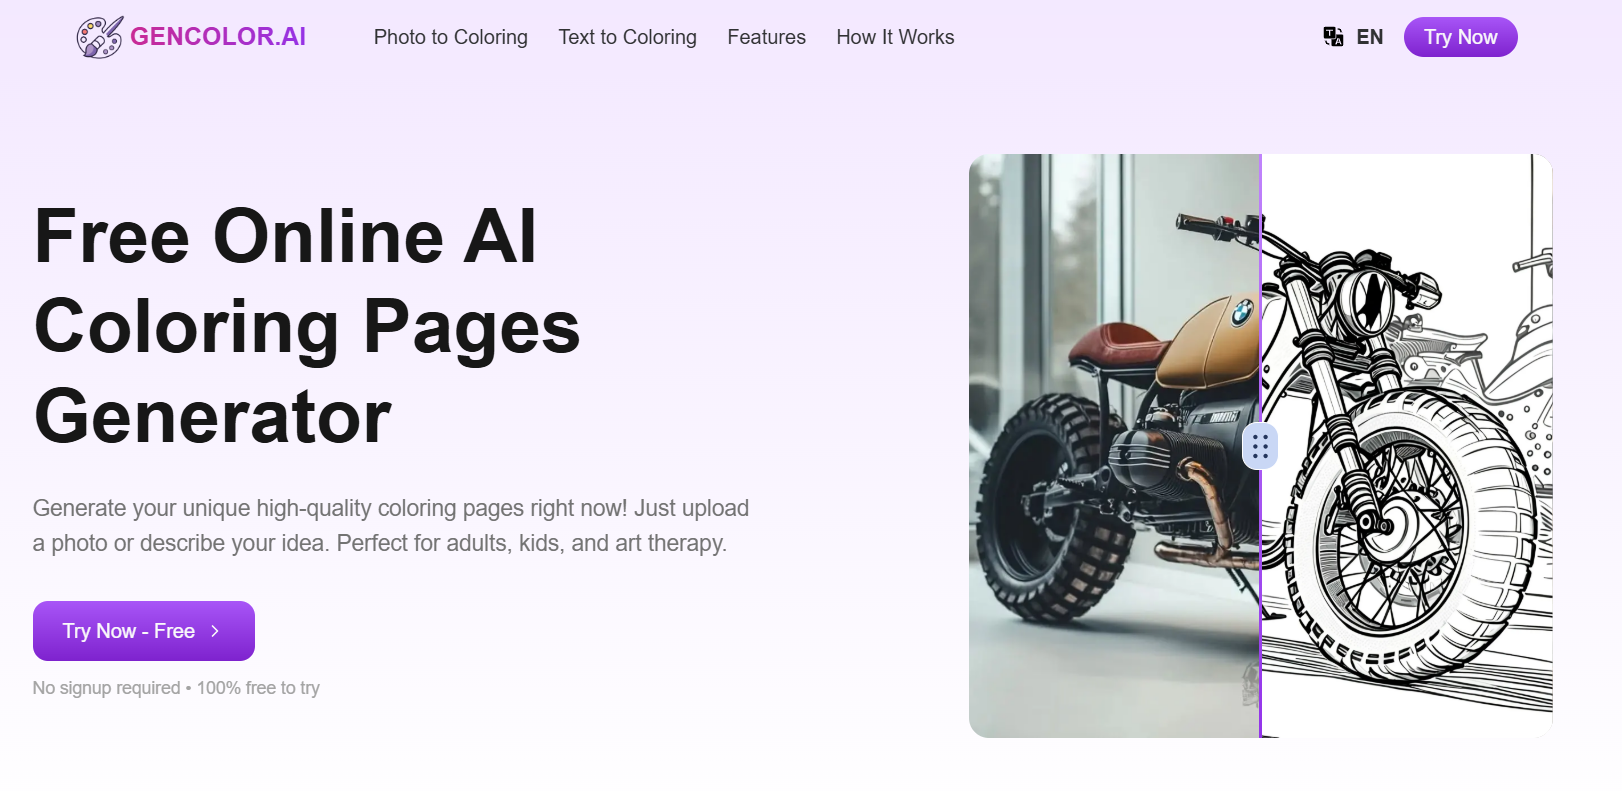This screenshot has width=1622, height=791.
Task: Click the Try Now - Free button
Action: [144, 631]
